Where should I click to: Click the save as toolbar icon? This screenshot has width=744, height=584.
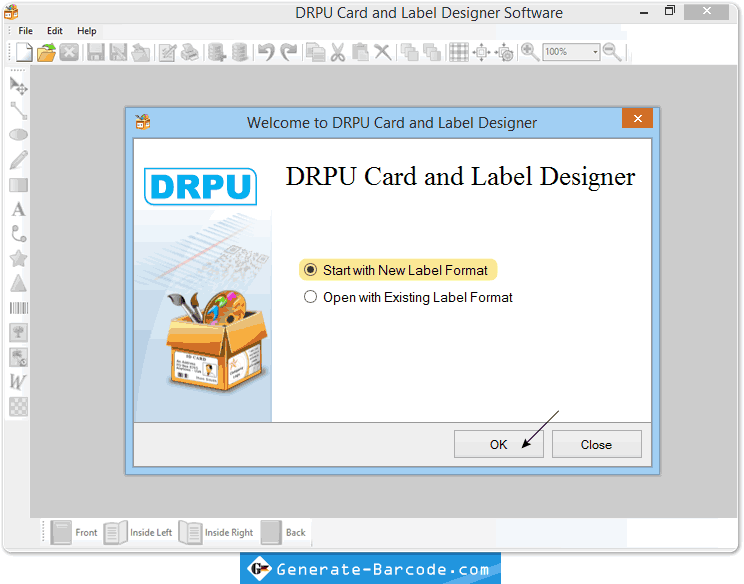[x=118, y=52]
